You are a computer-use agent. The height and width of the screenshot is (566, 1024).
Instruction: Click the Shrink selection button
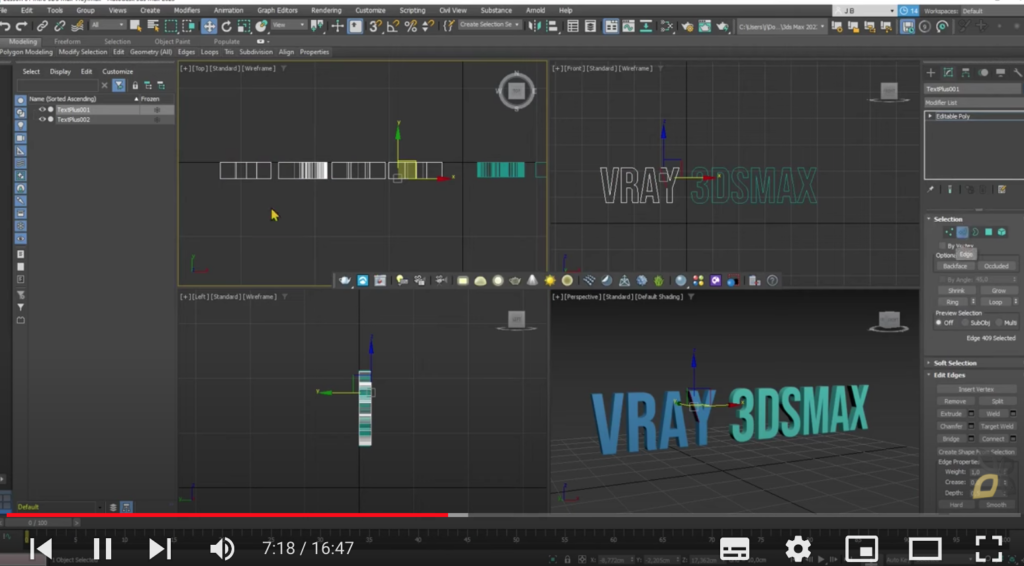956,291
